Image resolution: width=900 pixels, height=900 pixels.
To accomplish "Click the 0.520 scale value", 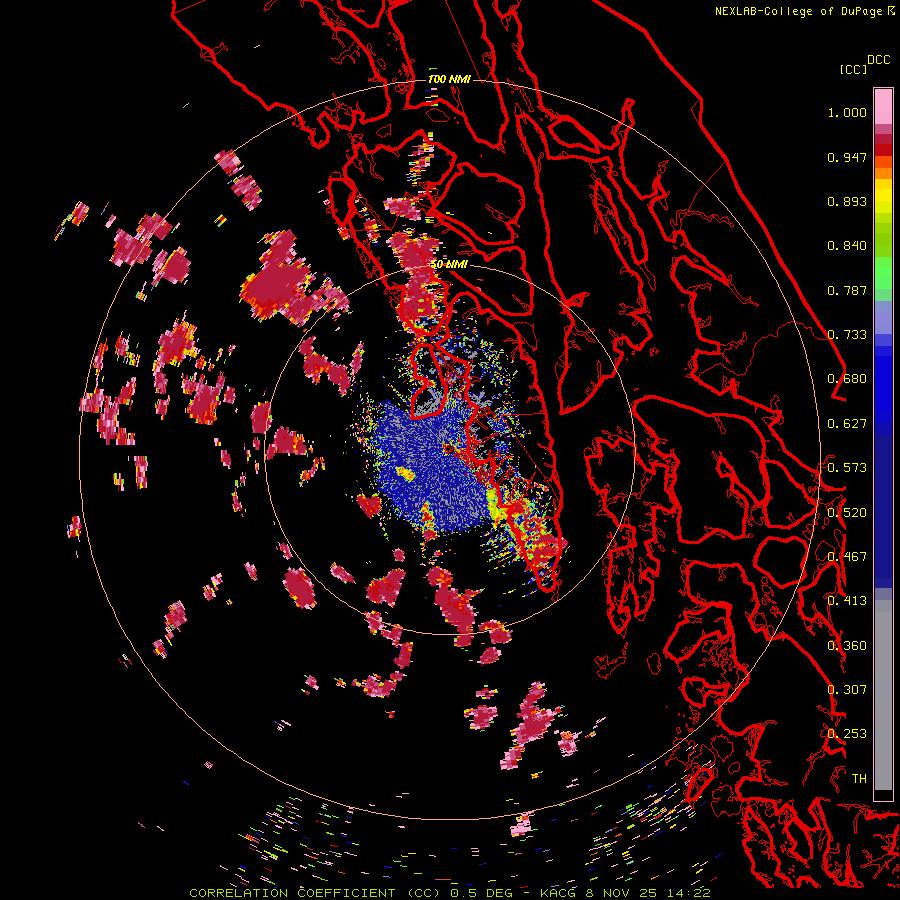I will [x=847, y=513].
